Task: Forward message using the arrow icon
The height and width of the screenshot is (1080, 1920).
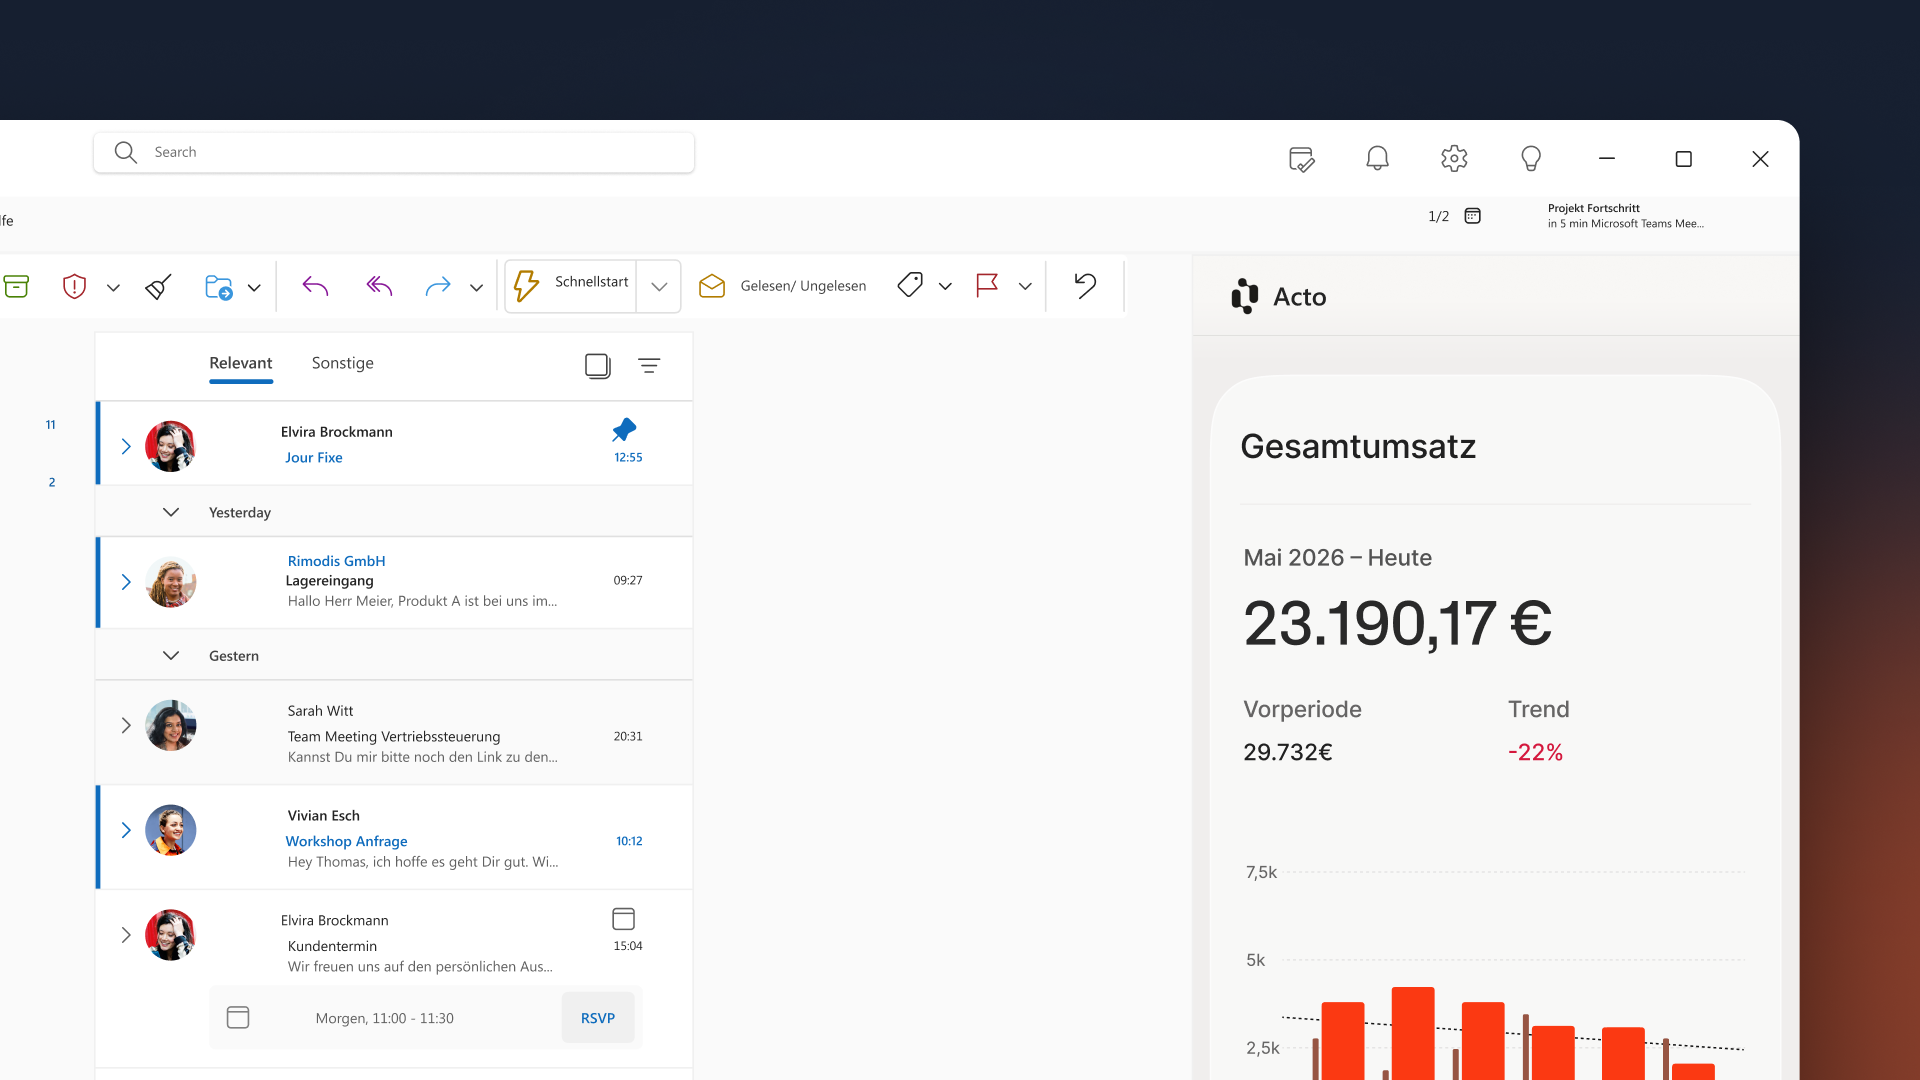Action: 438,287
